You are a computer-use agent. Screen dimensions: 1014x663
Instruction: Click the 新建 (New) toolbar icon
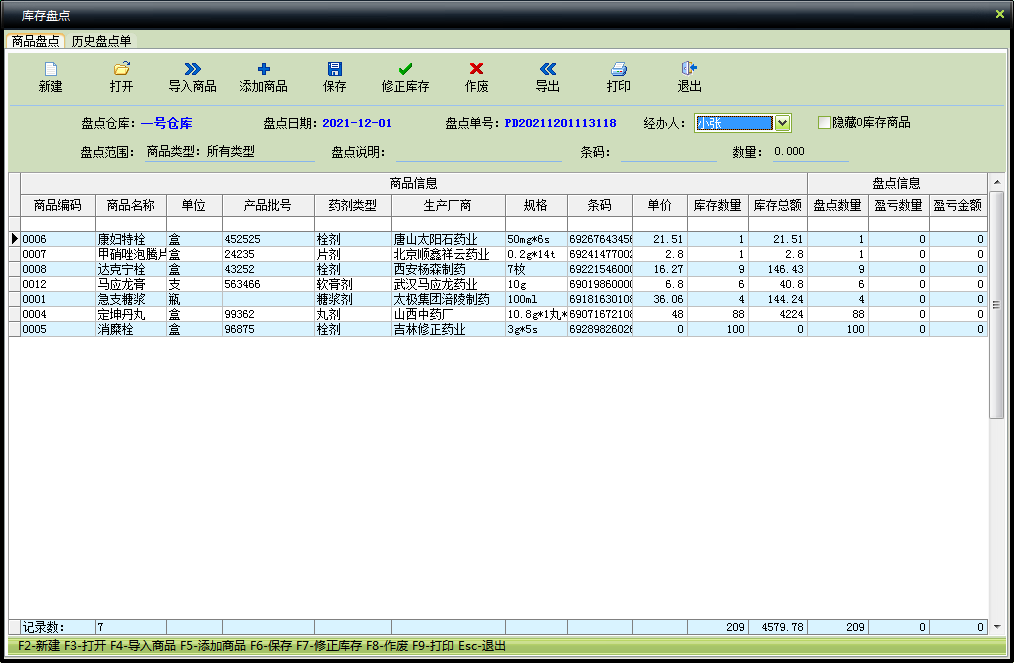[x=50, y=69]
